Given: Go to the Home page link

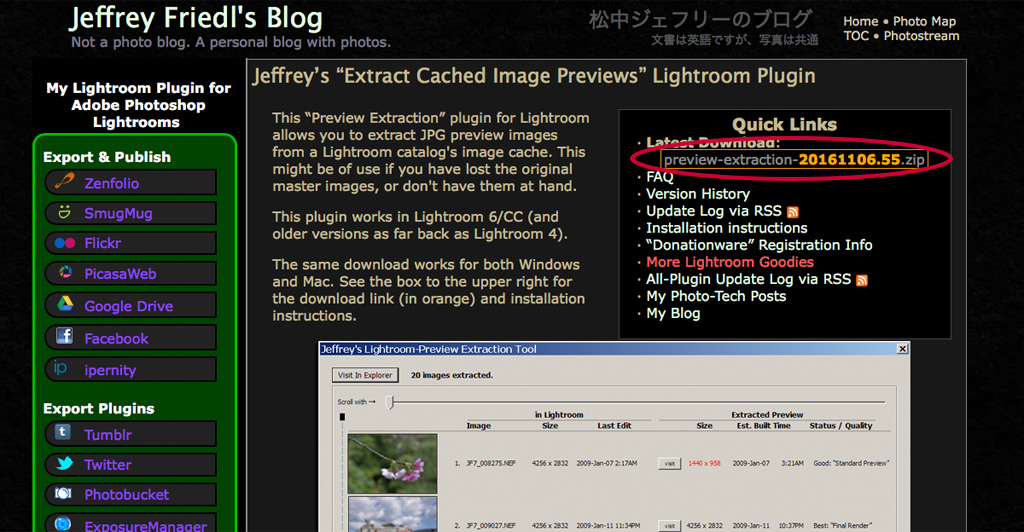Looking at the screenshot, I should 861,22.
